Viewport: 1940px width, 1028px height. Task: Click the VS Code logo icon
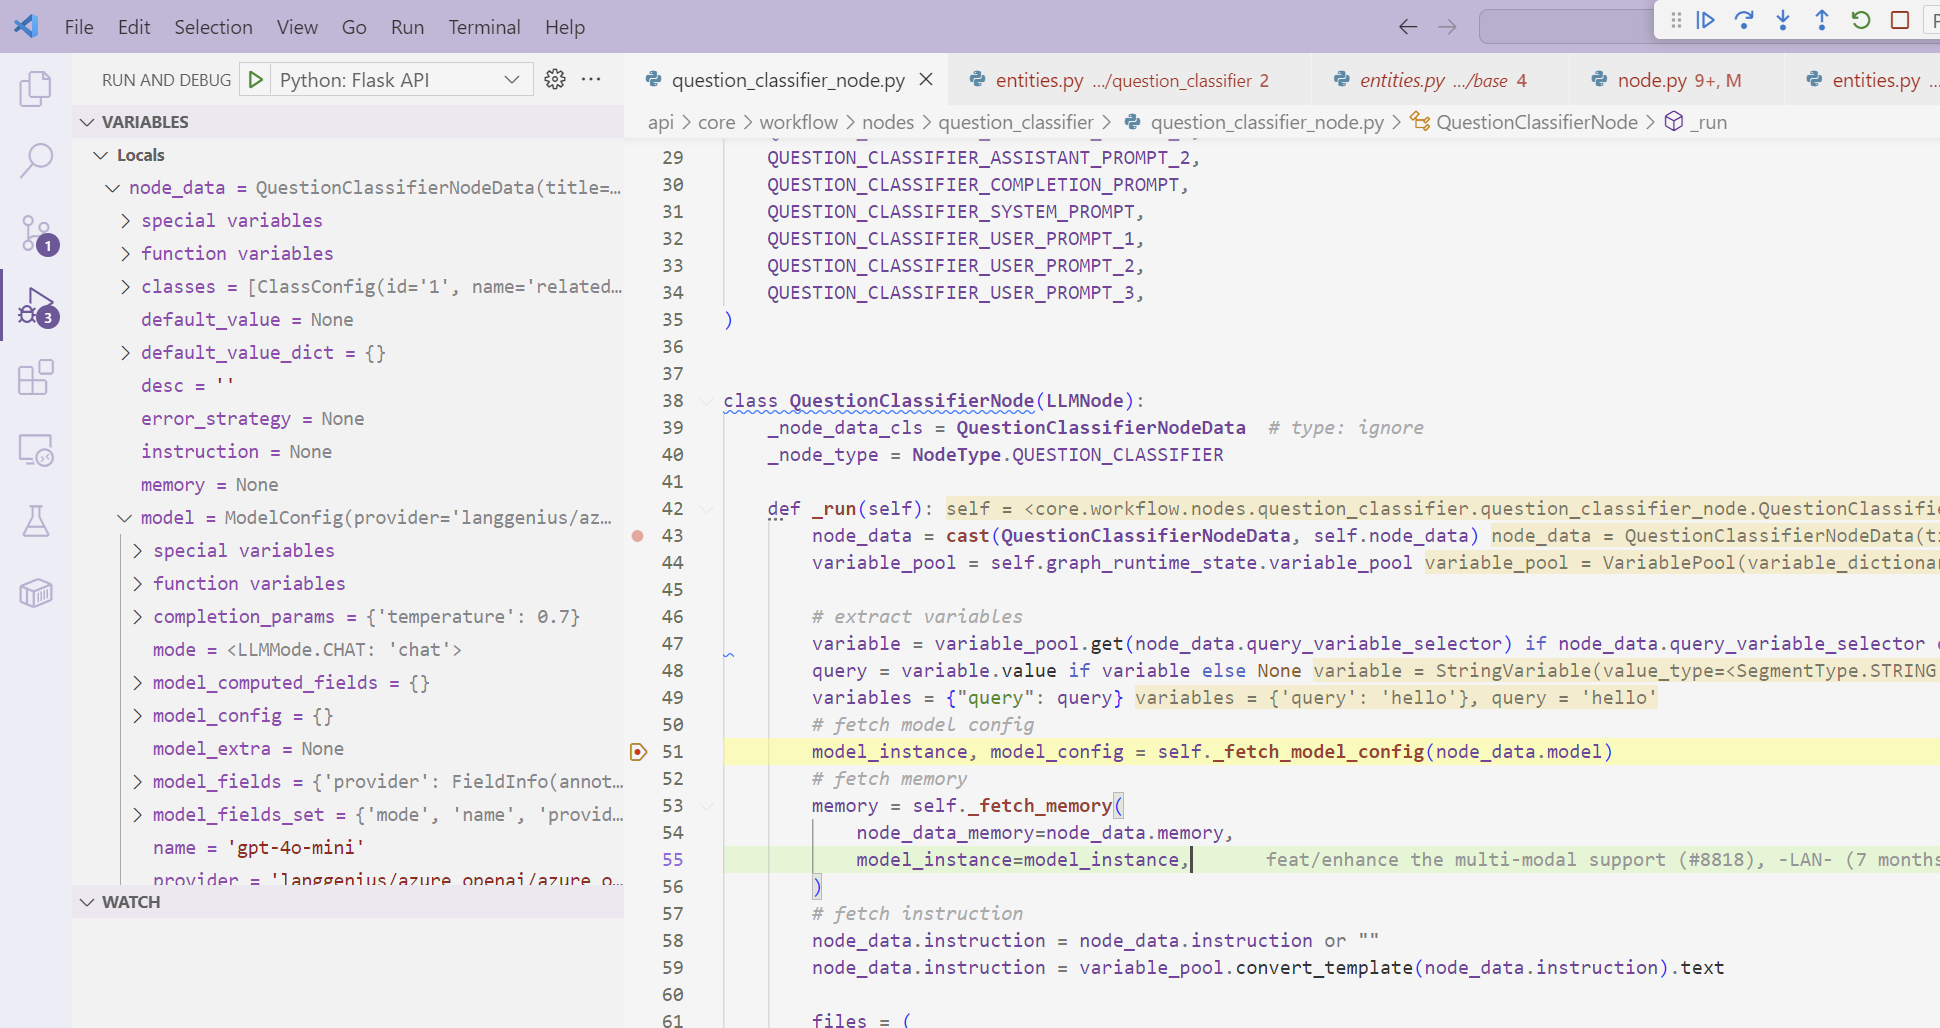[x=27, y=27]
